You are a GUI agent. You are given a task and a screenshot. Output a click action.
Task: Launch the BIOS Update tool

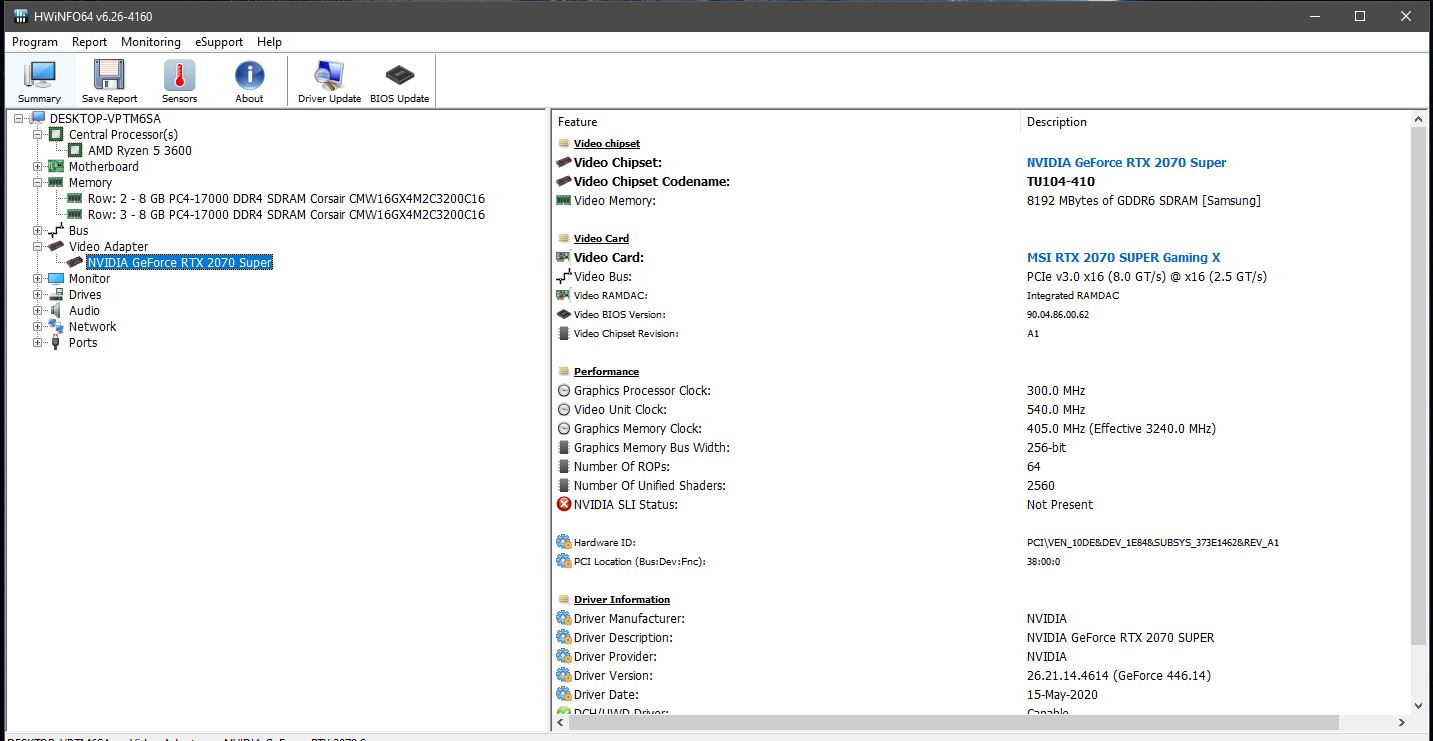(399, 81)
